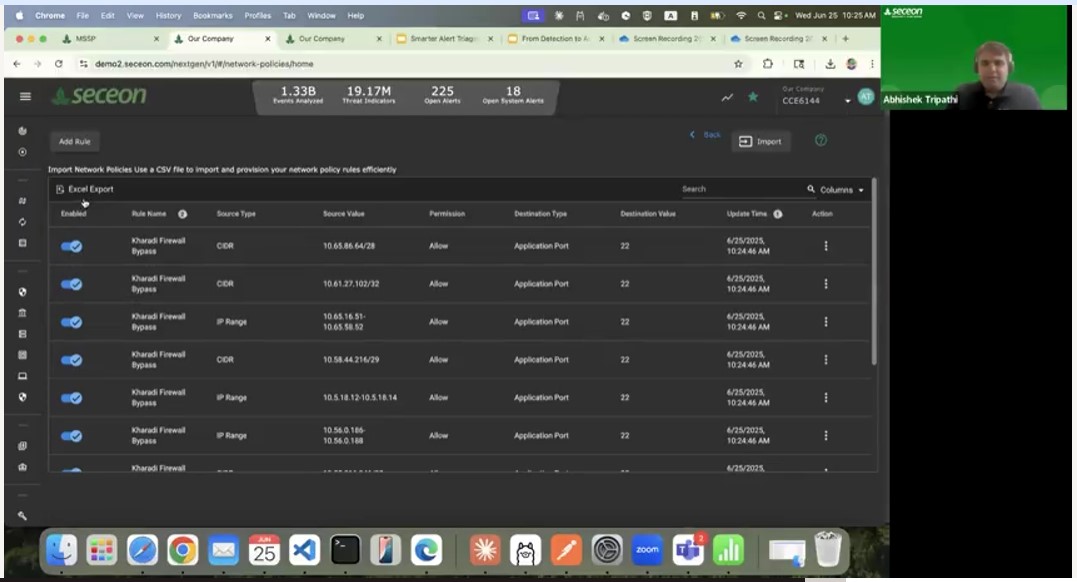Open Chrome extensions puzzle icon
Image resolution: width=1077 pixels, height=582 pixels.
click(x=768, y=64)
